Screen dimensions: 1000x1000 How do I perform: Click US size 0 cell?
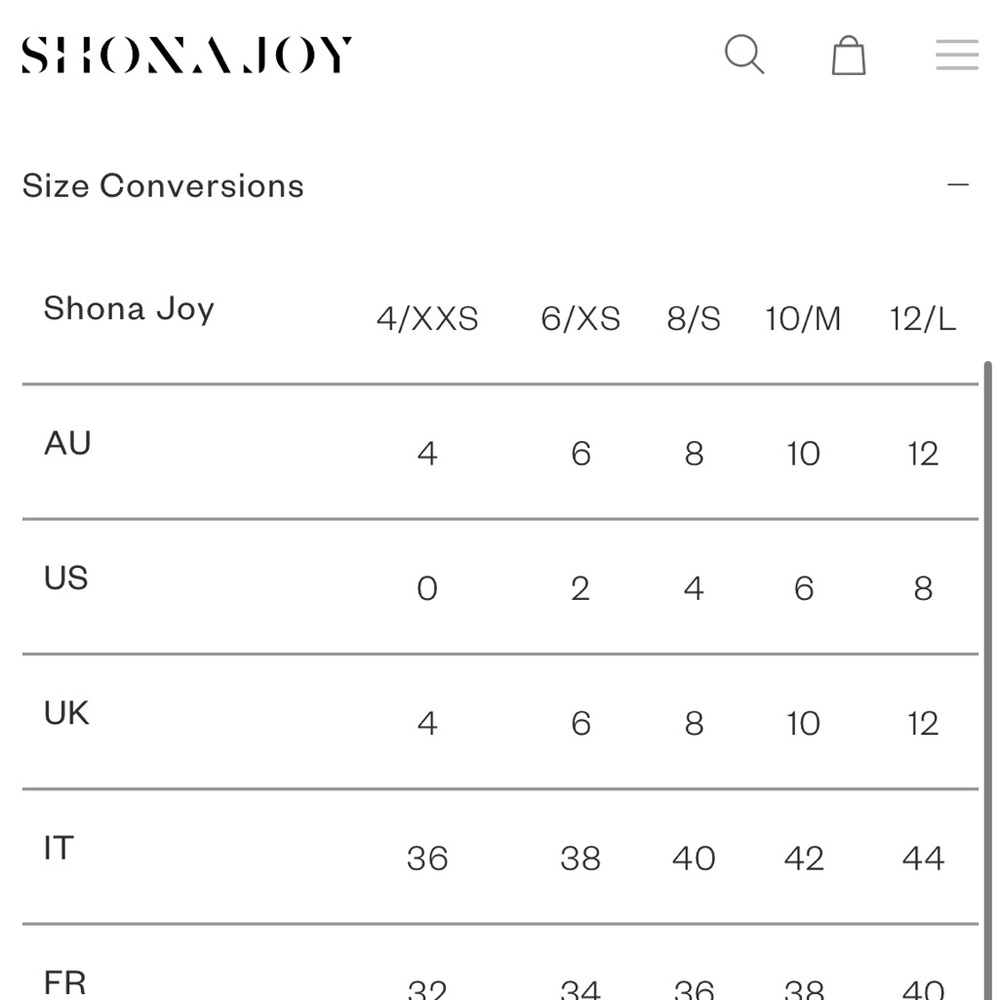pos(427,588)
